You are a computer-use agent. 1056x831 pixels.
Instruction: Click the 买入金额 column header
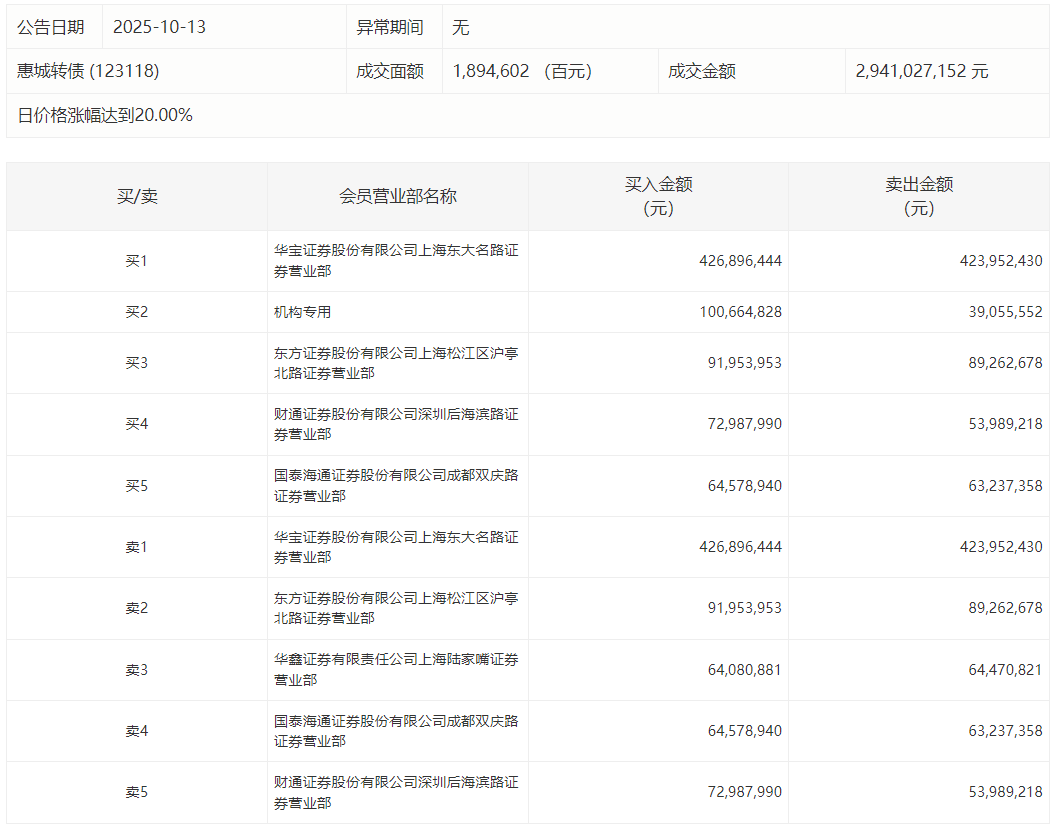click(x=658, y=196)
